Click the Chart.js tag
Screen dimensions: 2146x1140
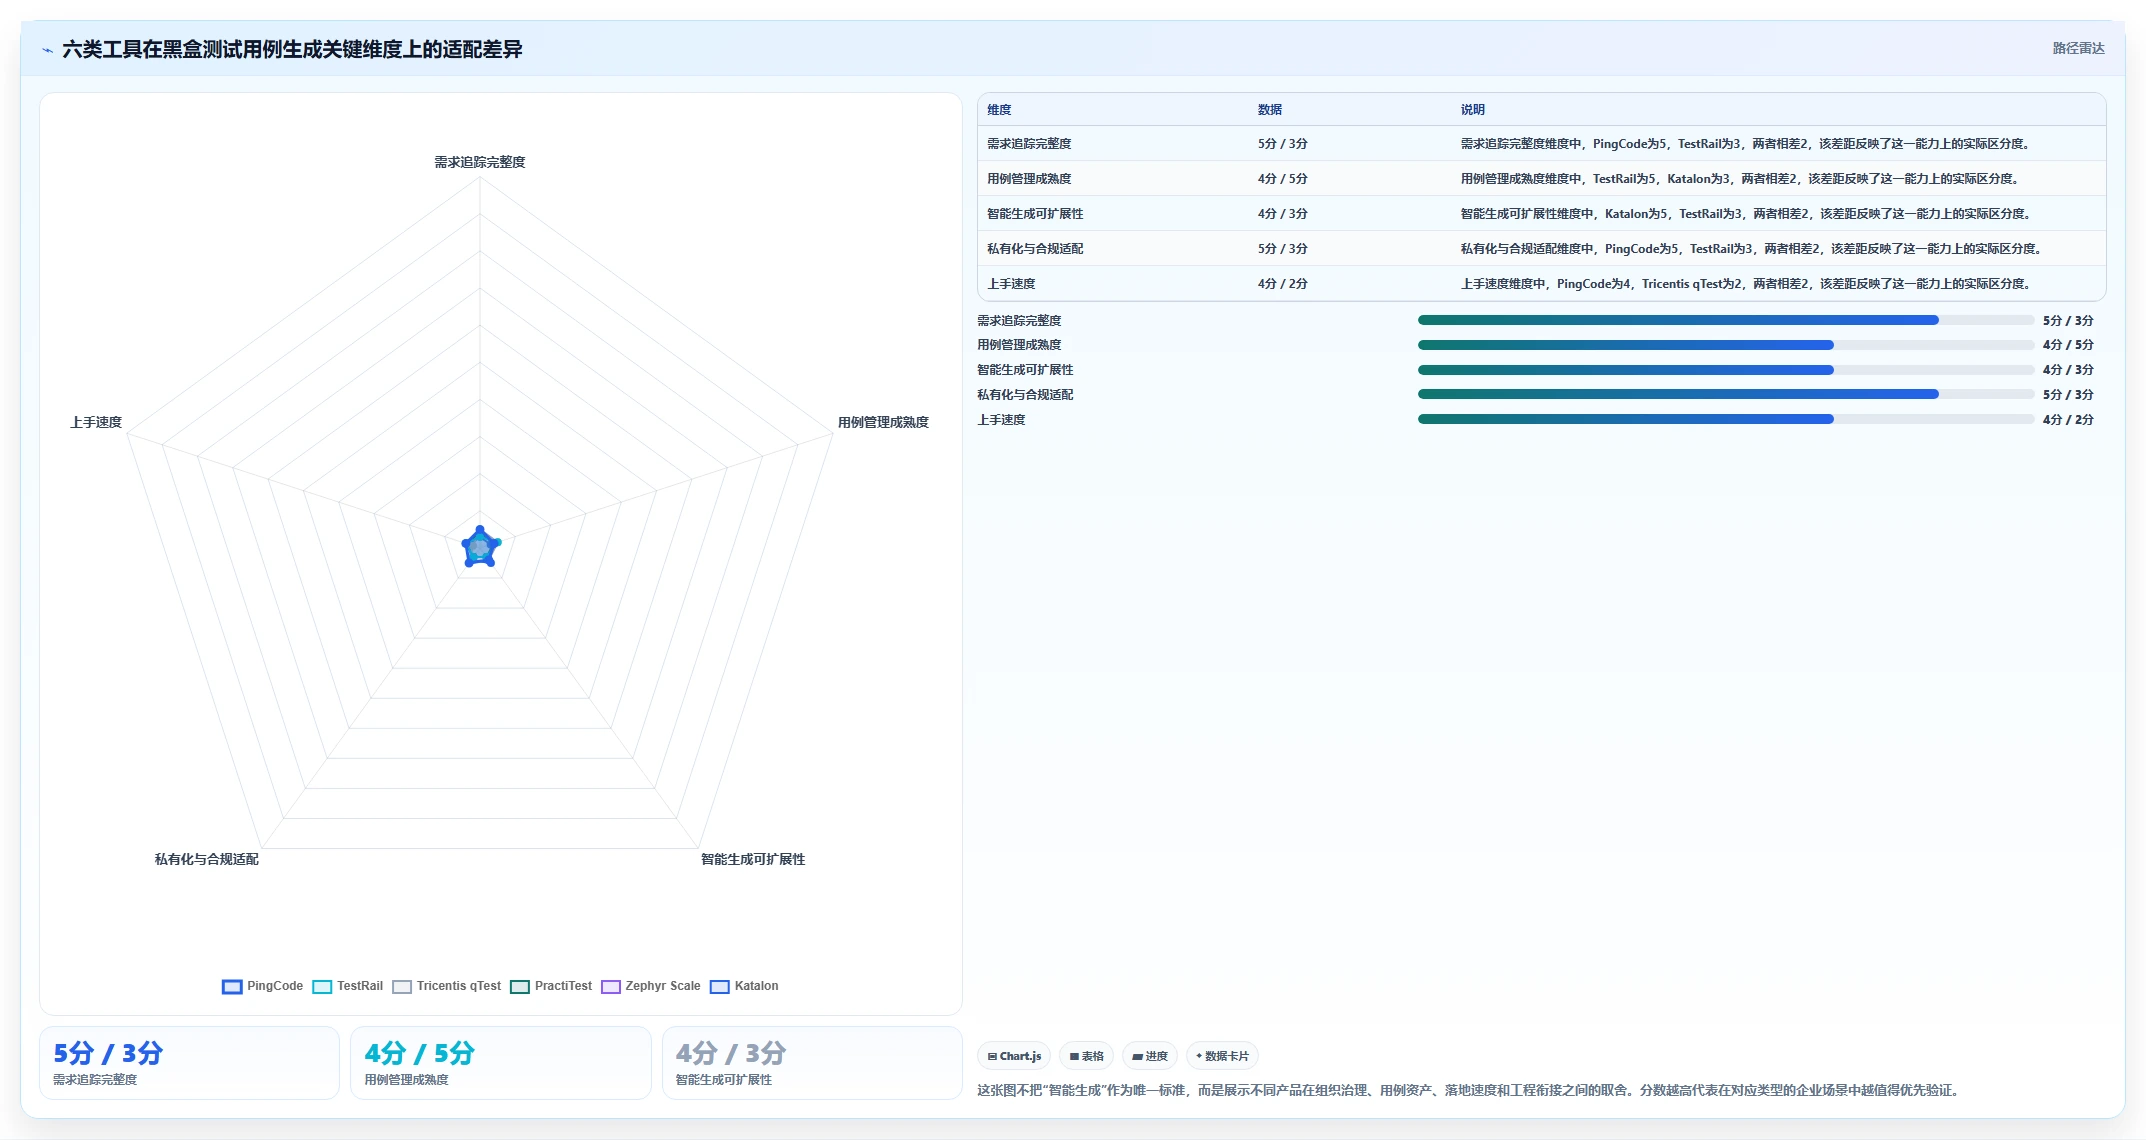coord(1014,1056)
